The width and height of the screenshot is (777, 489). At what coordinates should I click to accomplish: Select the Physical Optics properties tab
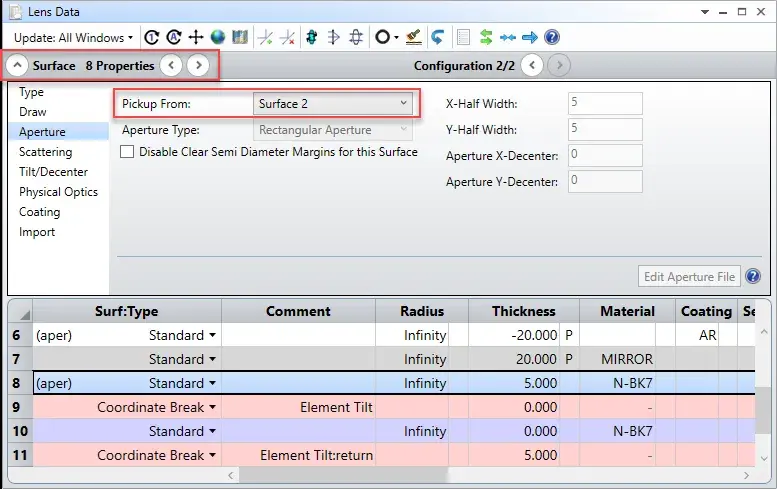click(x=58, y=192)
